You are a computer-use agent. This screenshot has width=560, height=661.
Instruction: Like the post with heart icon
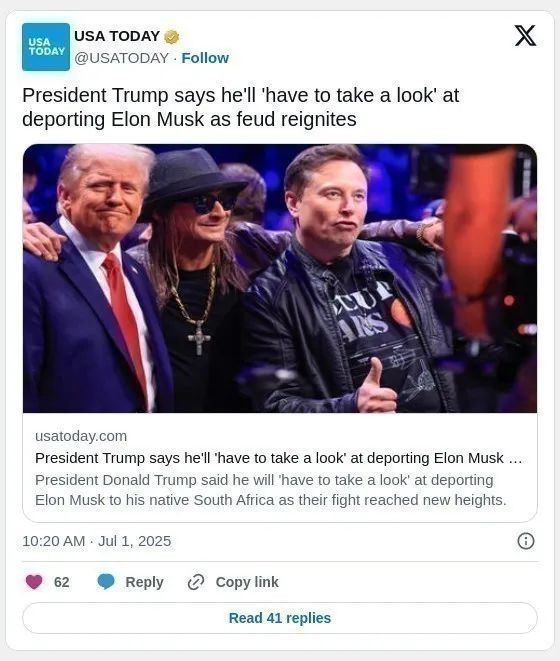[34, 582]
